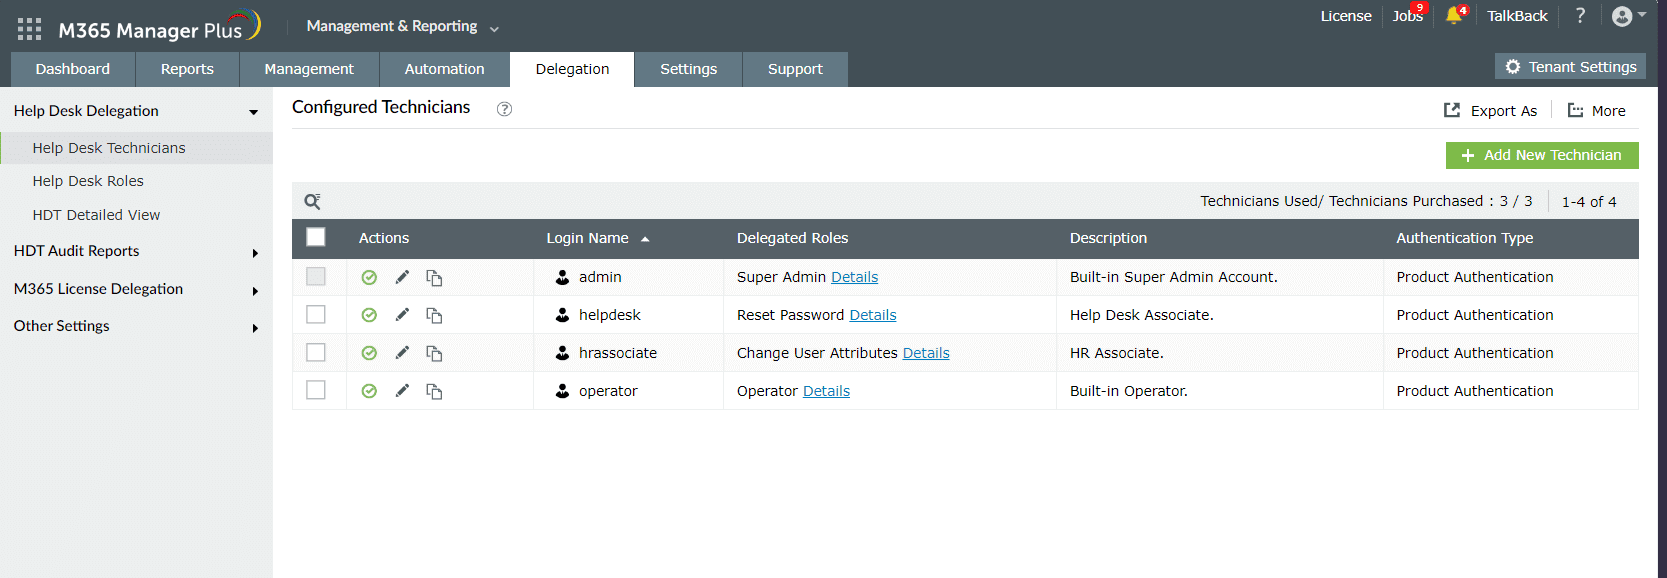Click the user account avatar icon
This screenshot has width=1667, height=578.
(1622, 16)
